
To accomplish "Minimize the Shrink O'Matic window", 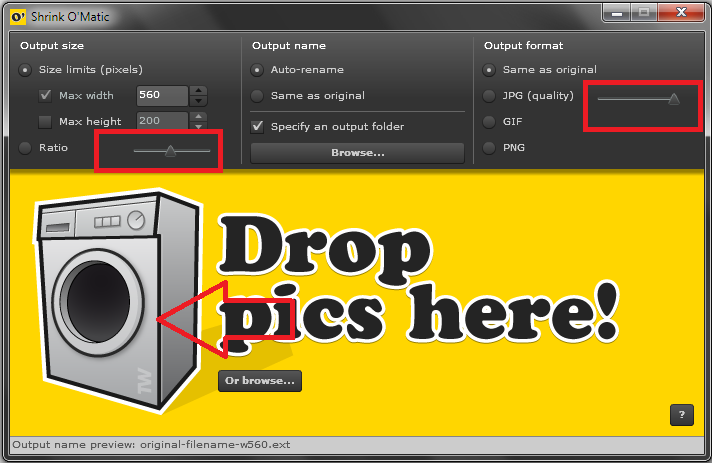I will [x=617, y=13].
